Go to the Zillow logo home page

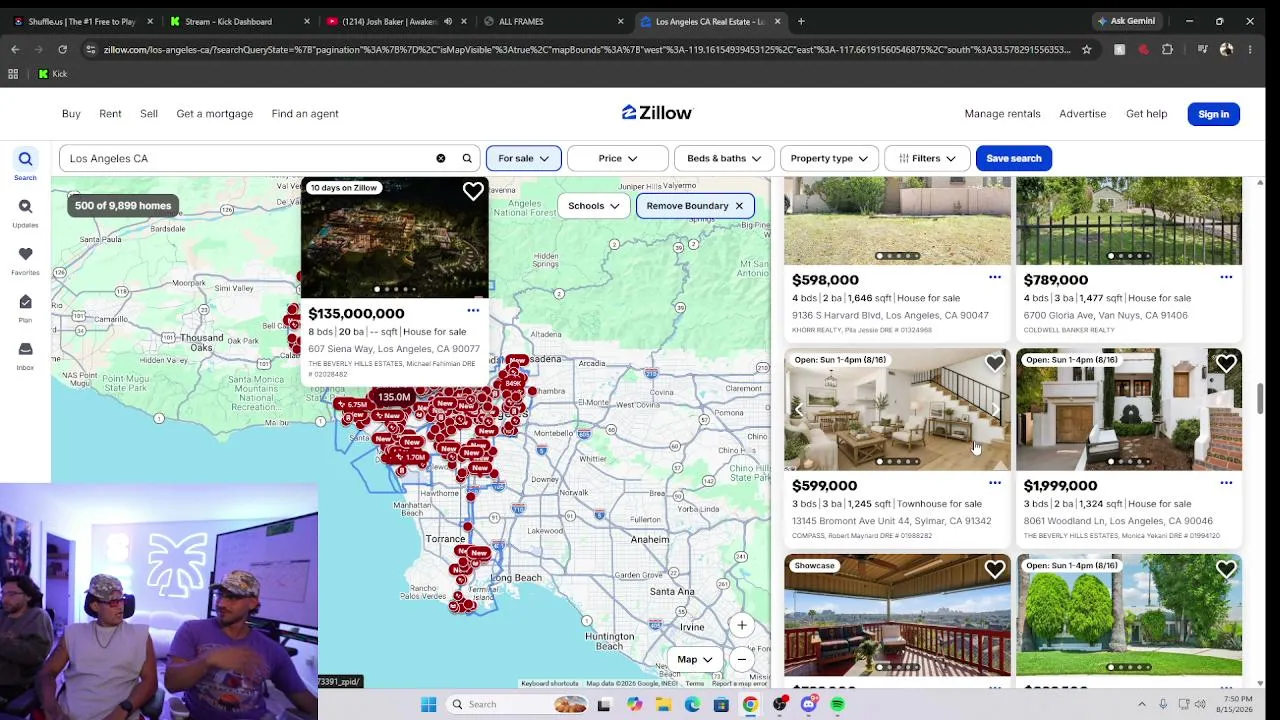[657, 113]
